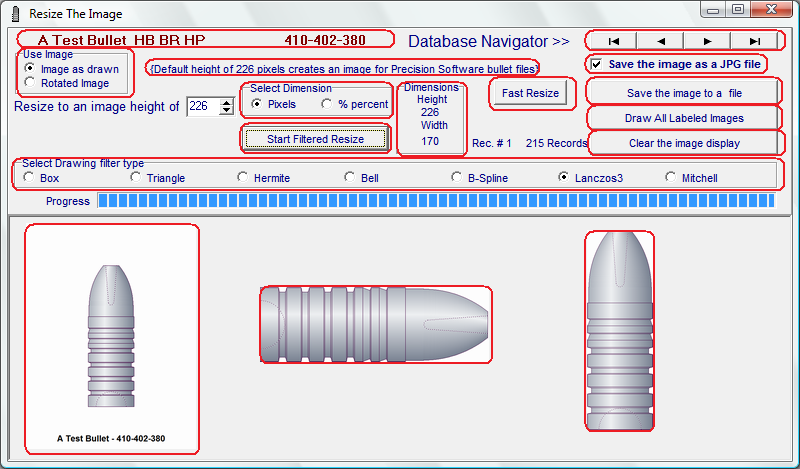Image resolution: width=800 pixels, height=469 pixels.
Task: Select the Box drawing filter
Action: point(28,178)
